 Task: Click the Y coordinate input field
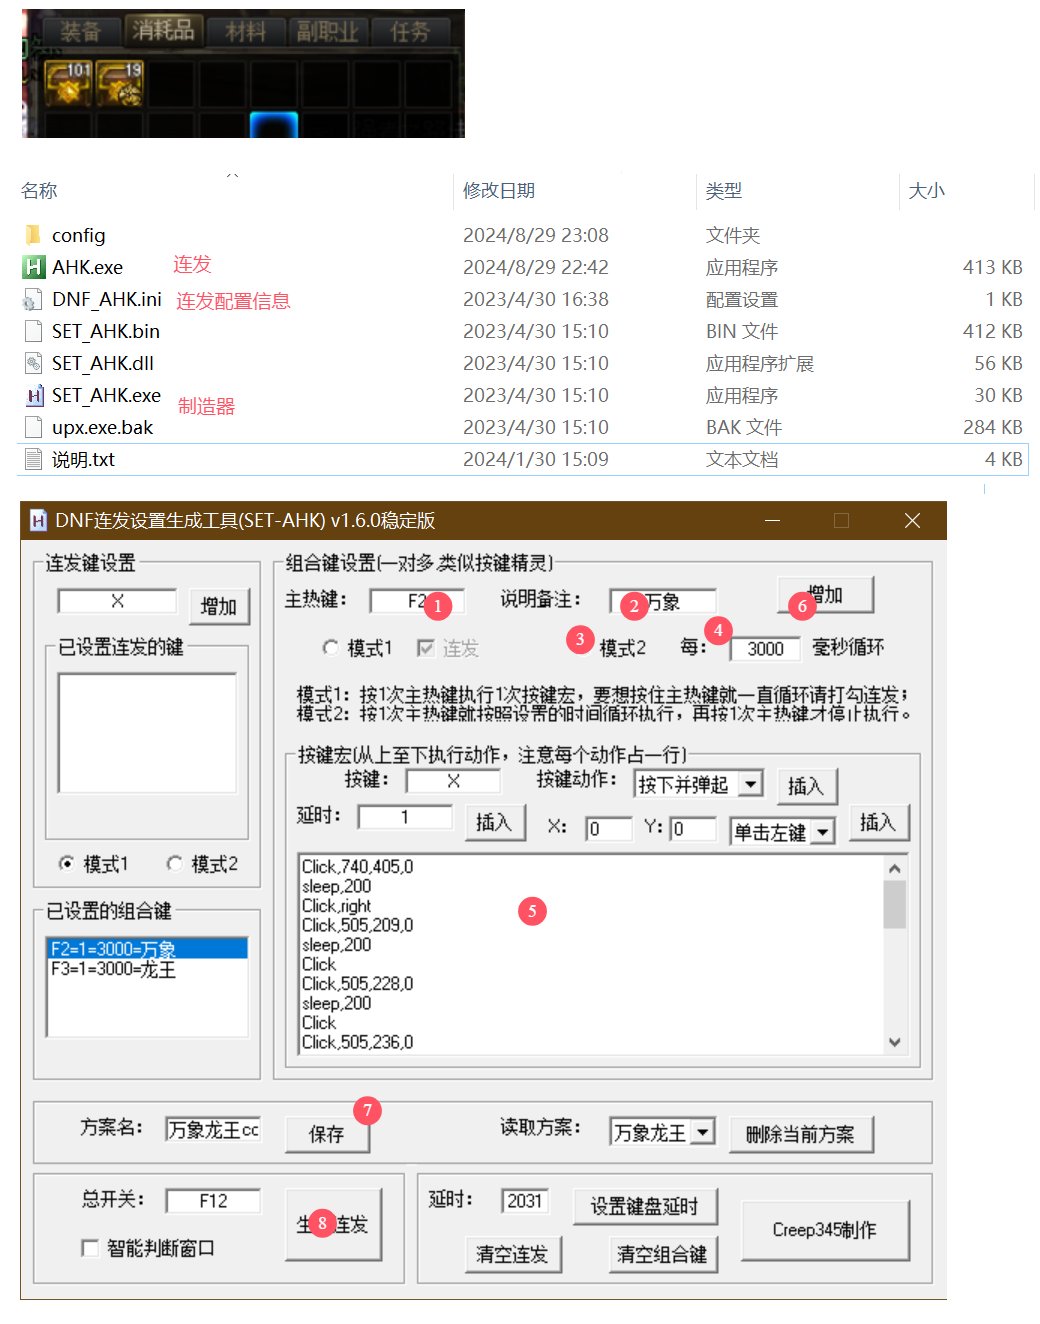coord(694,828)
